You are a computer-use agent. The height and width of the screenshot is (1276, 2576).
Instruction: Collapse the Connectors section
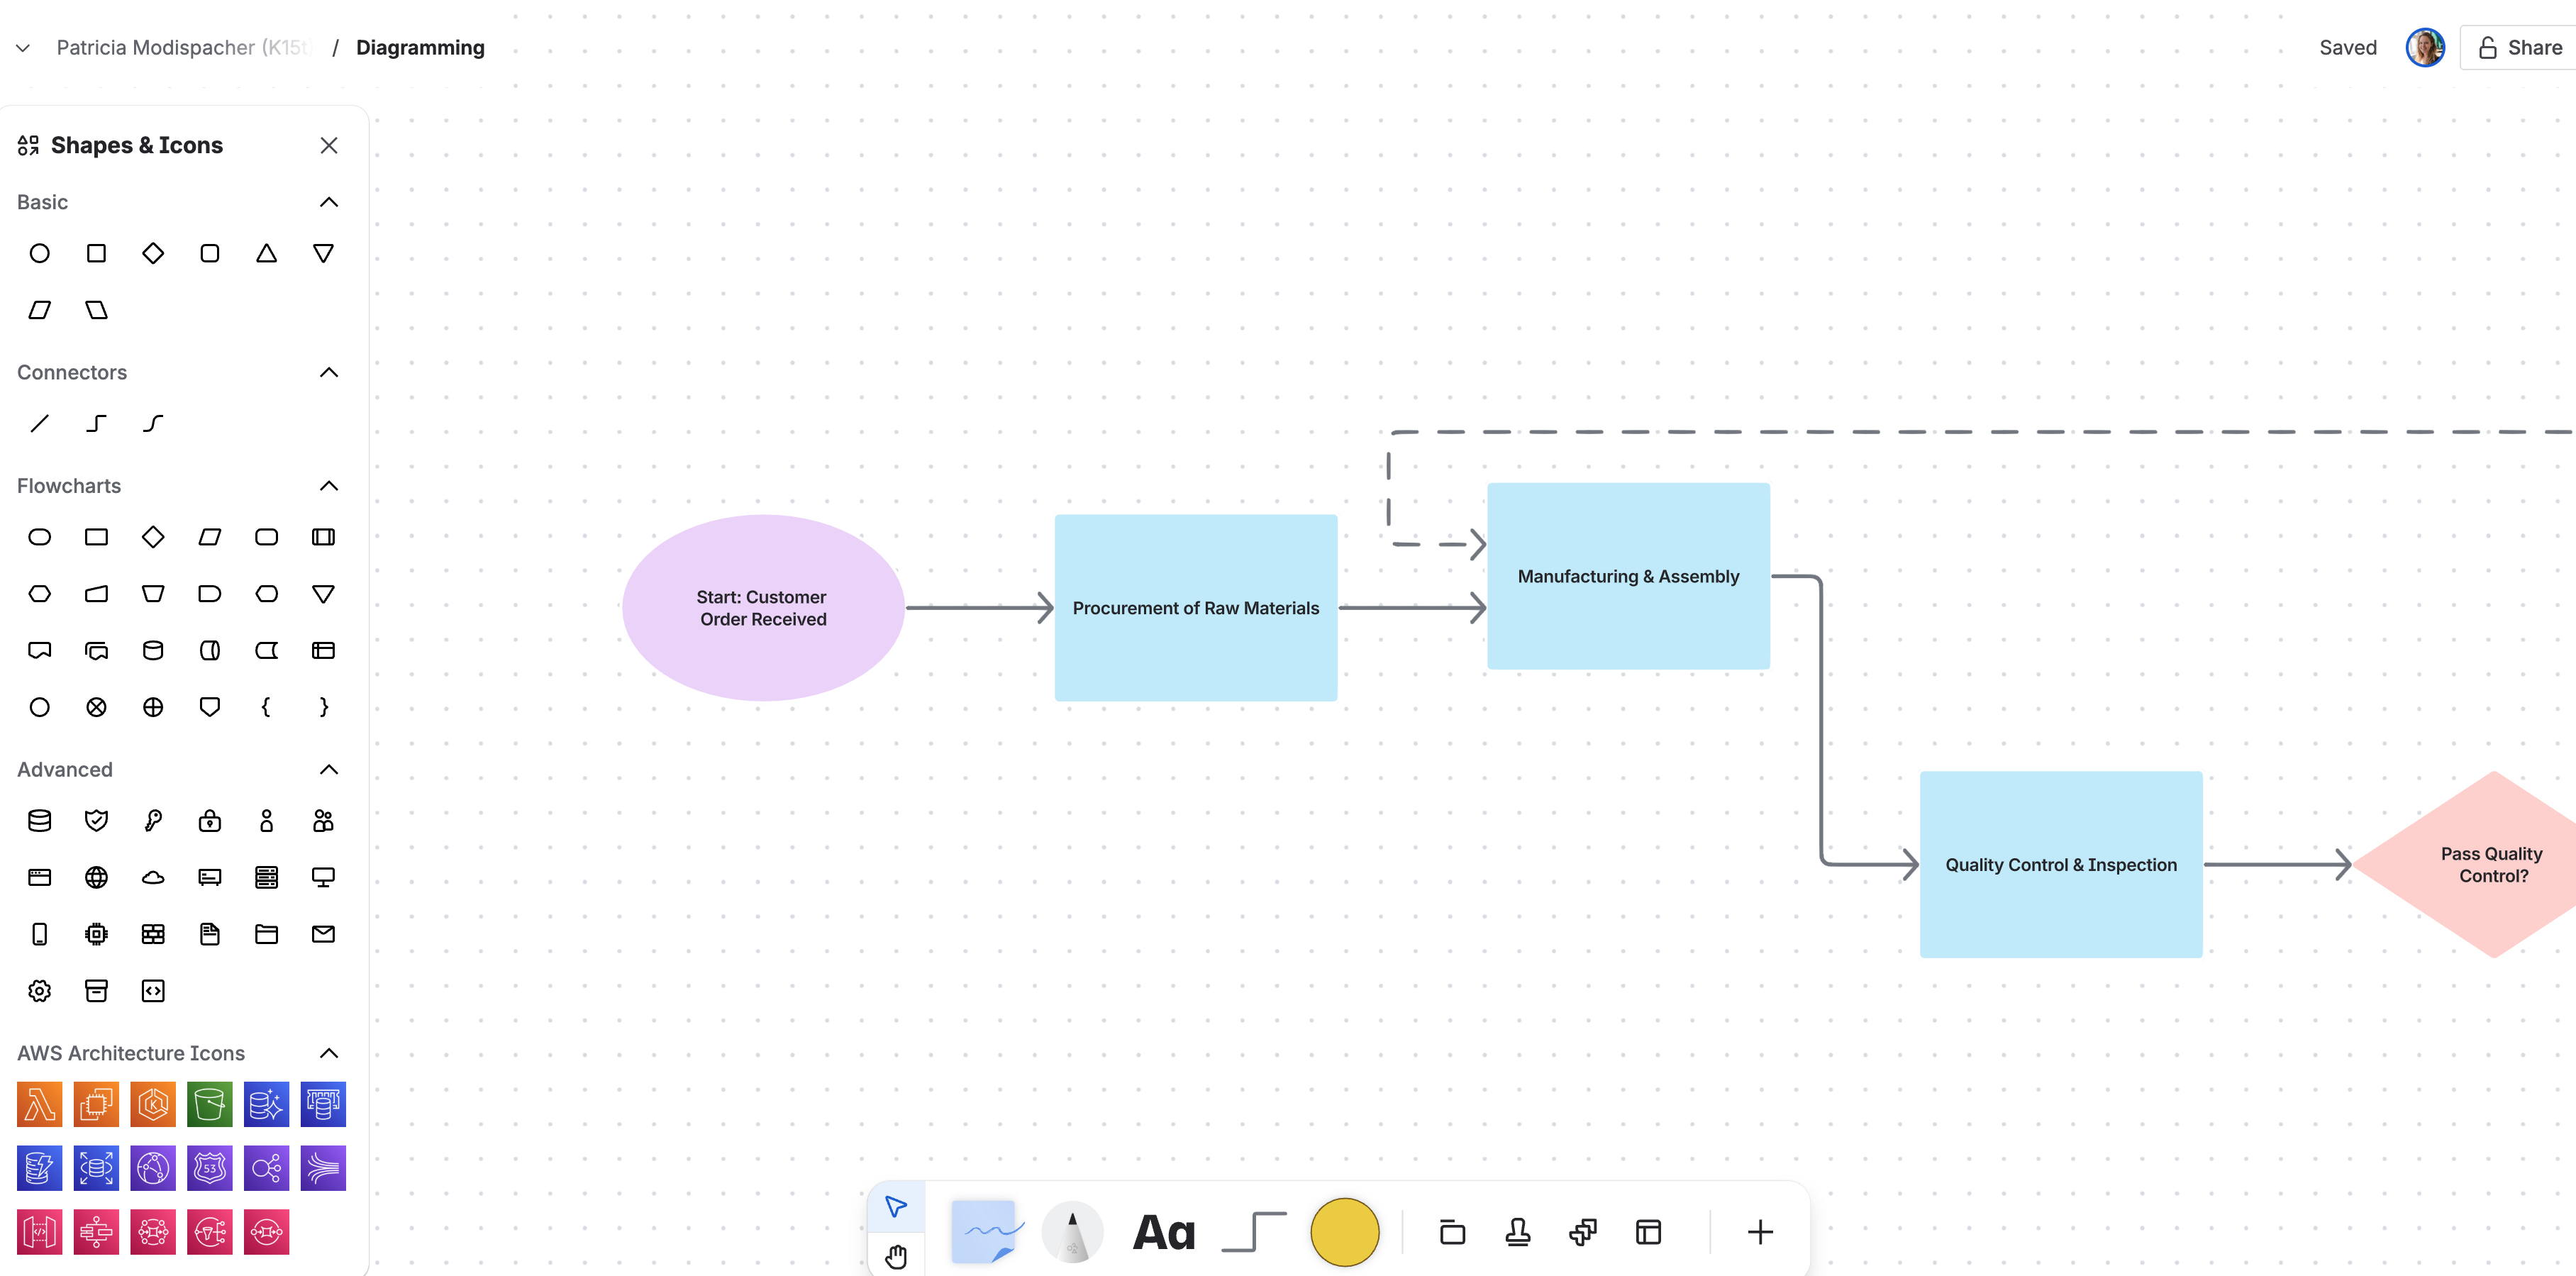328,372
